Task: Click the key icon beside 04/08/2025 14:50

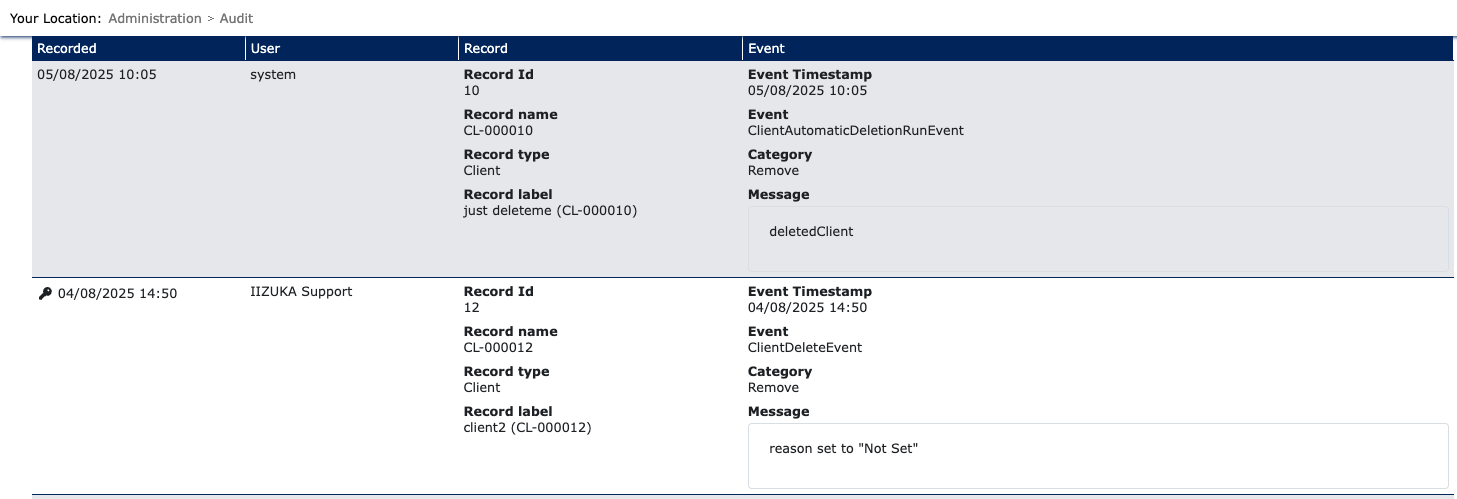Action: (44, 293)
